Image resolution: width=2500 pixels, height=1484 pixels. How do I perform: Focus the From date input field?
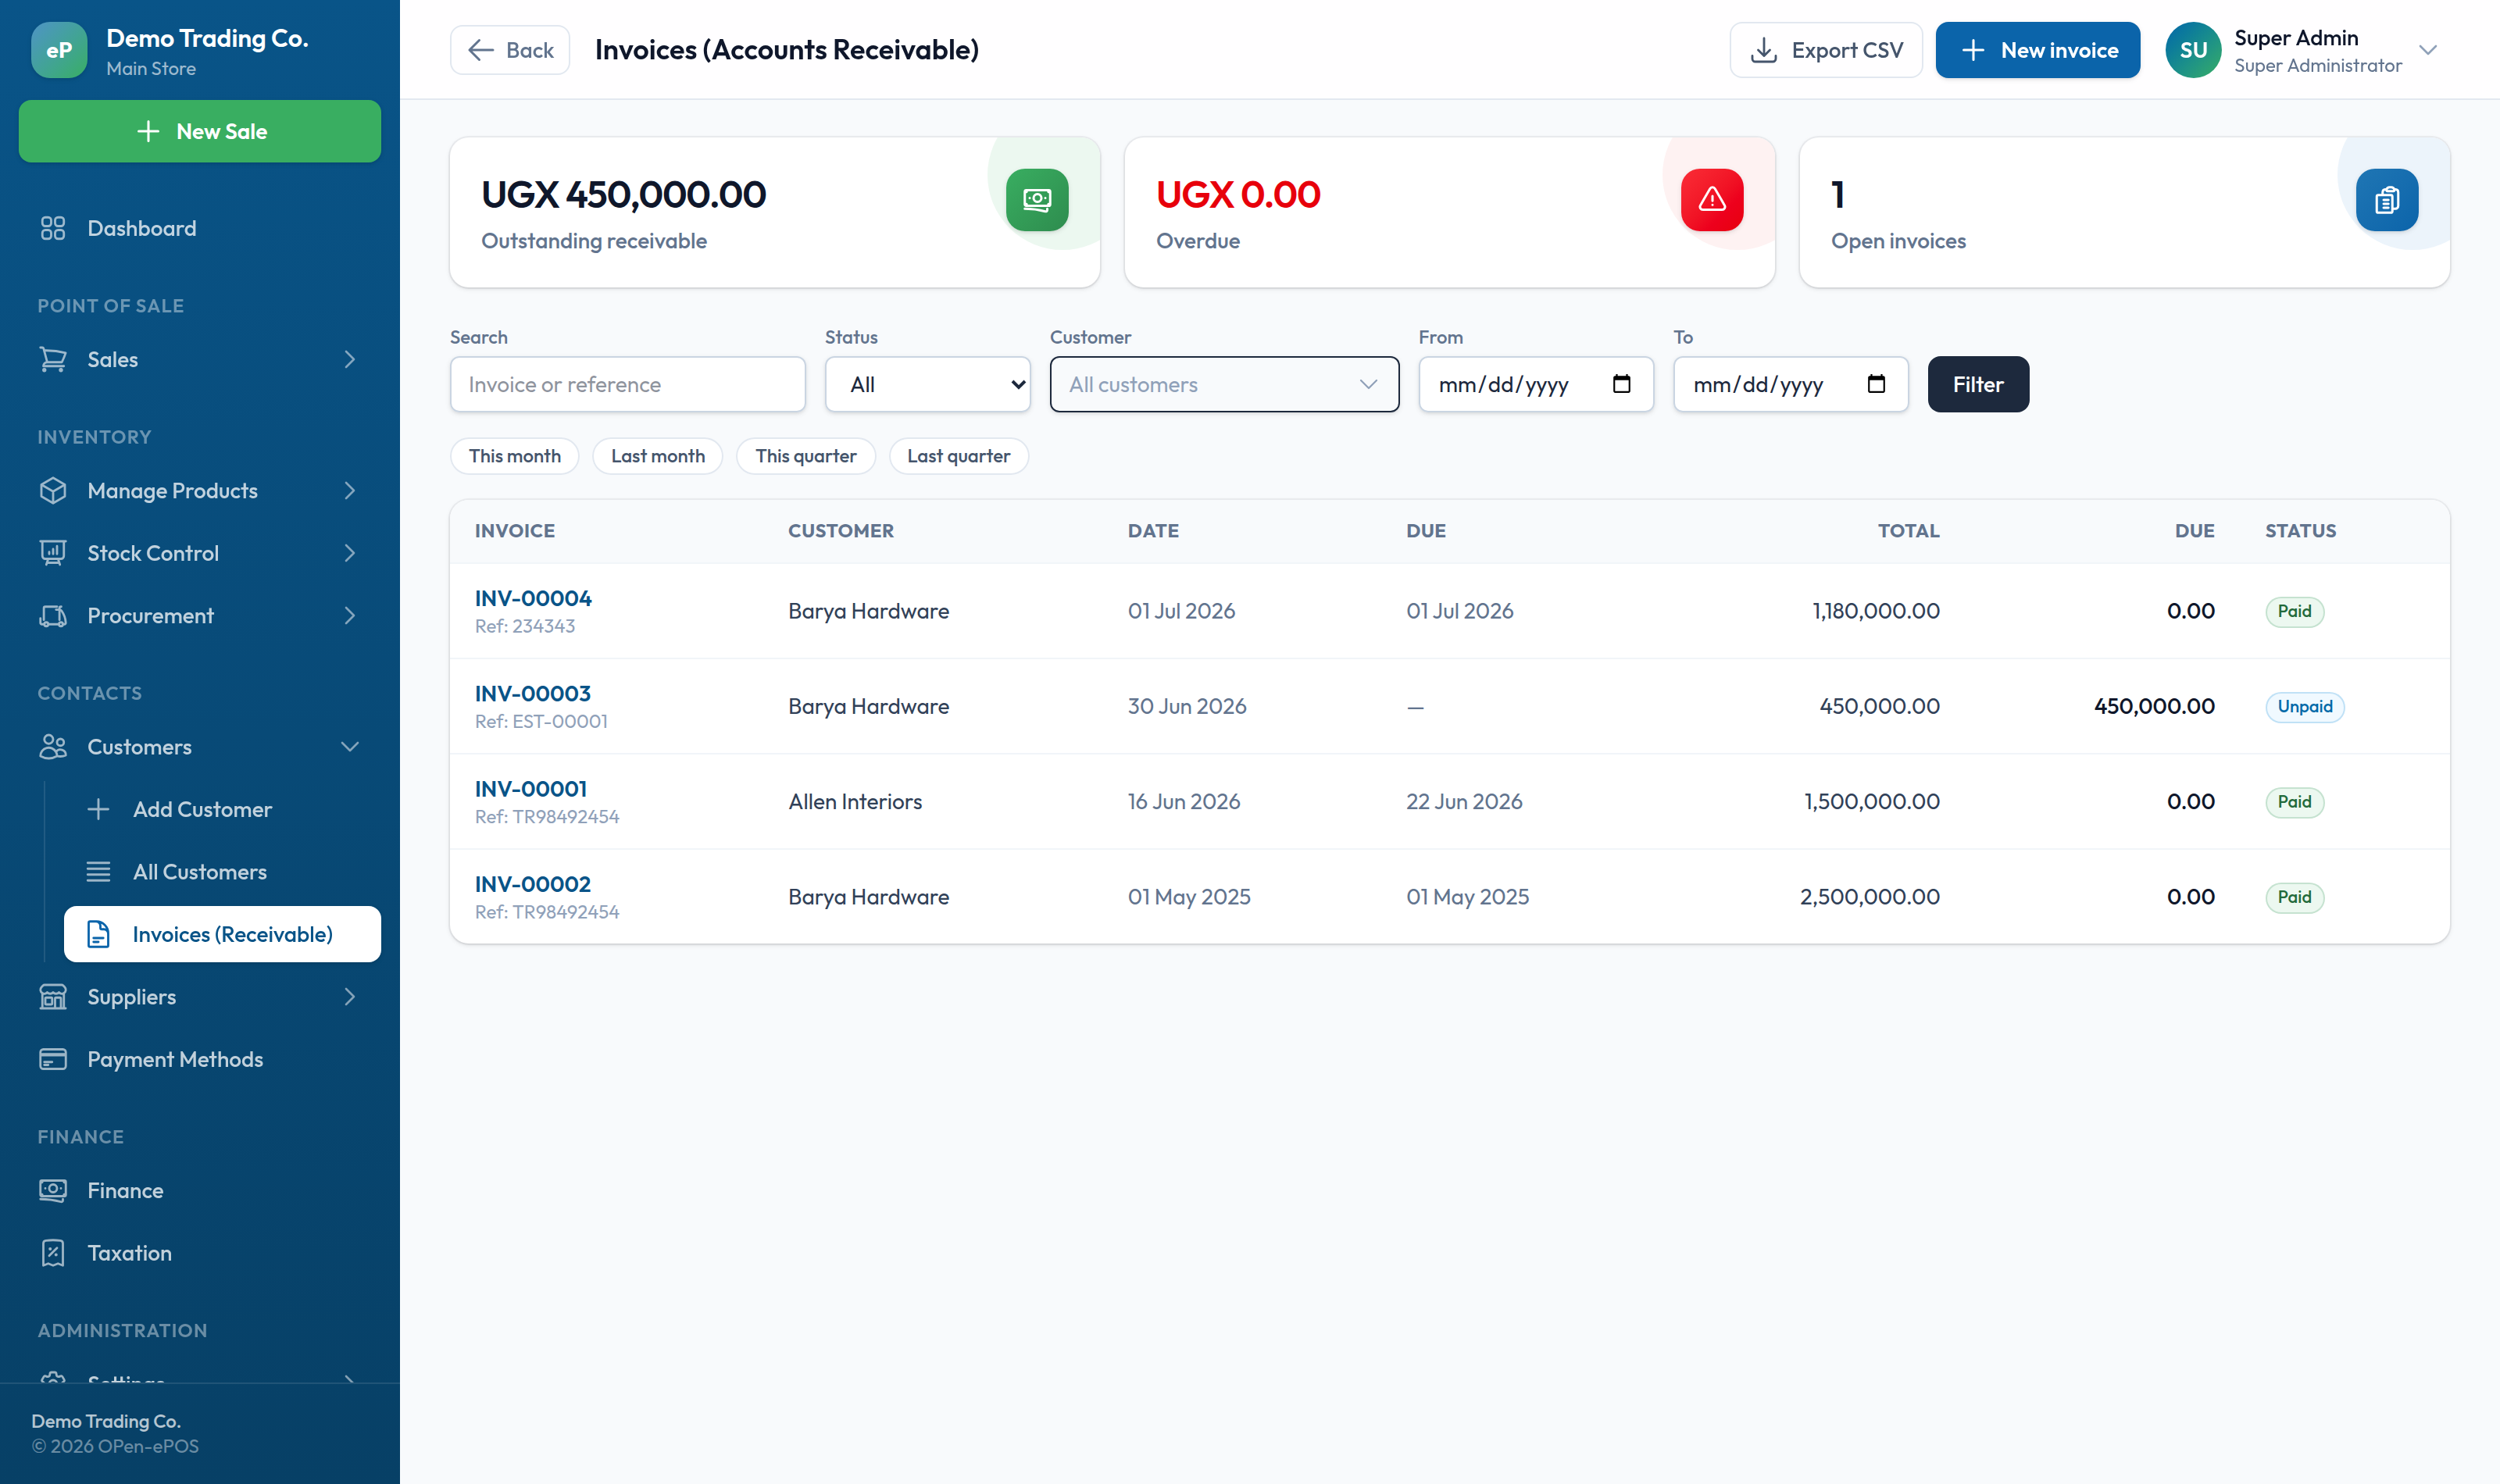coord(1536,384)
